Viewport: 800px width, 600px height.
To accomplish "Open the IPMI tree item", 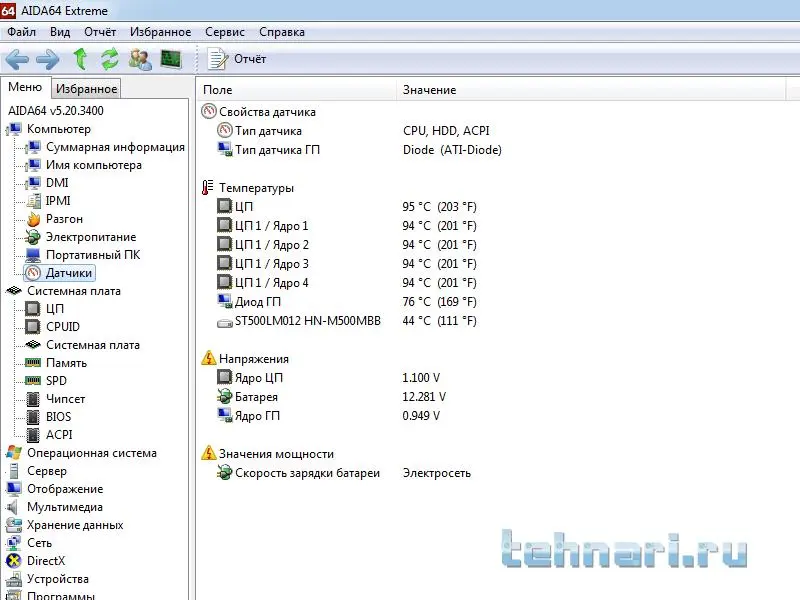I will click(58, 201).
